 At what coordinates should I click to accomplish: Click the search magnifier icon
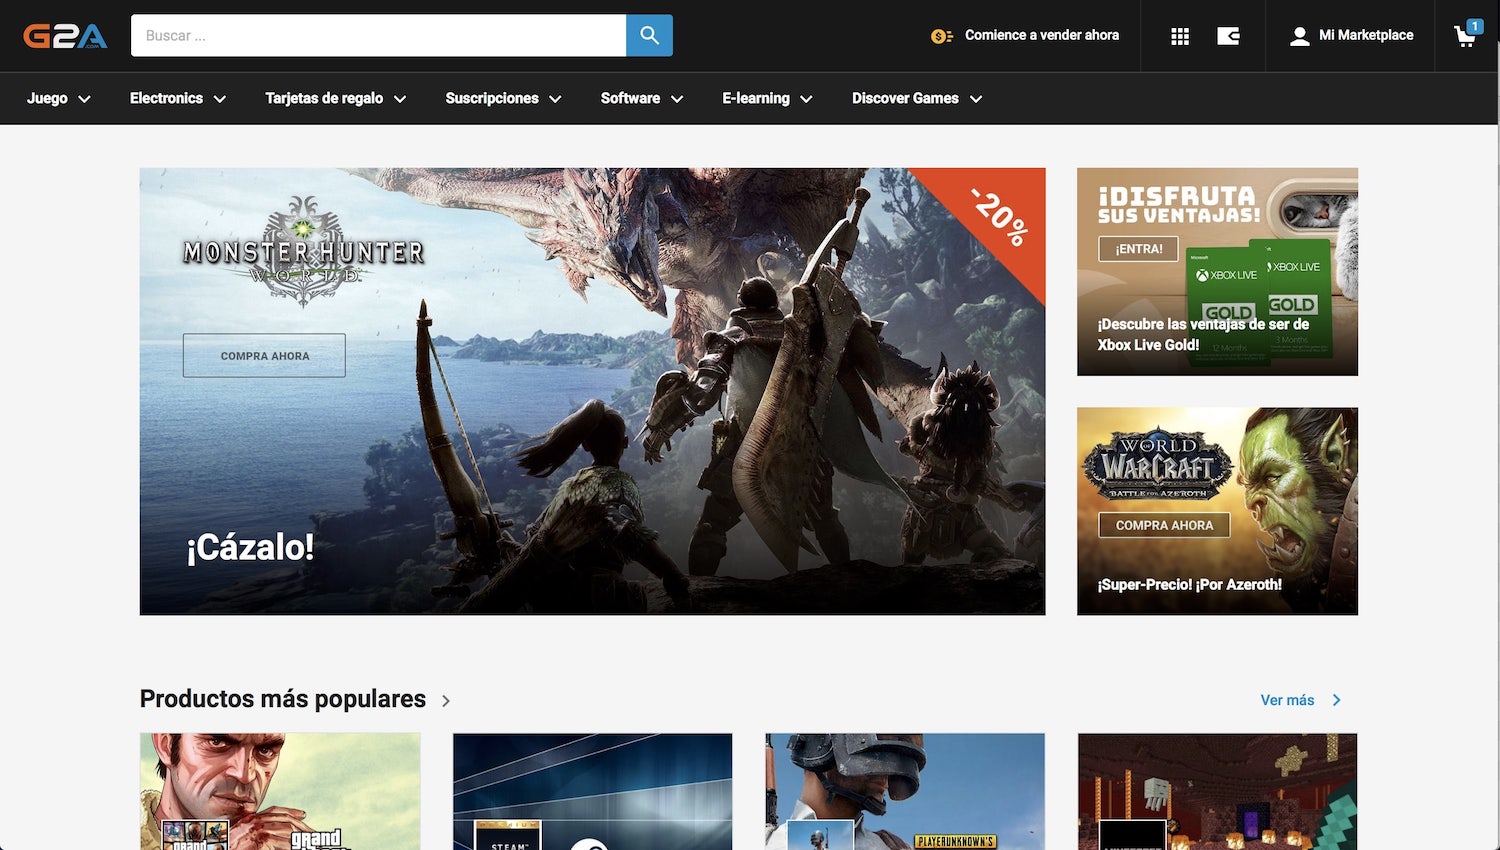(x=649, y=35)
